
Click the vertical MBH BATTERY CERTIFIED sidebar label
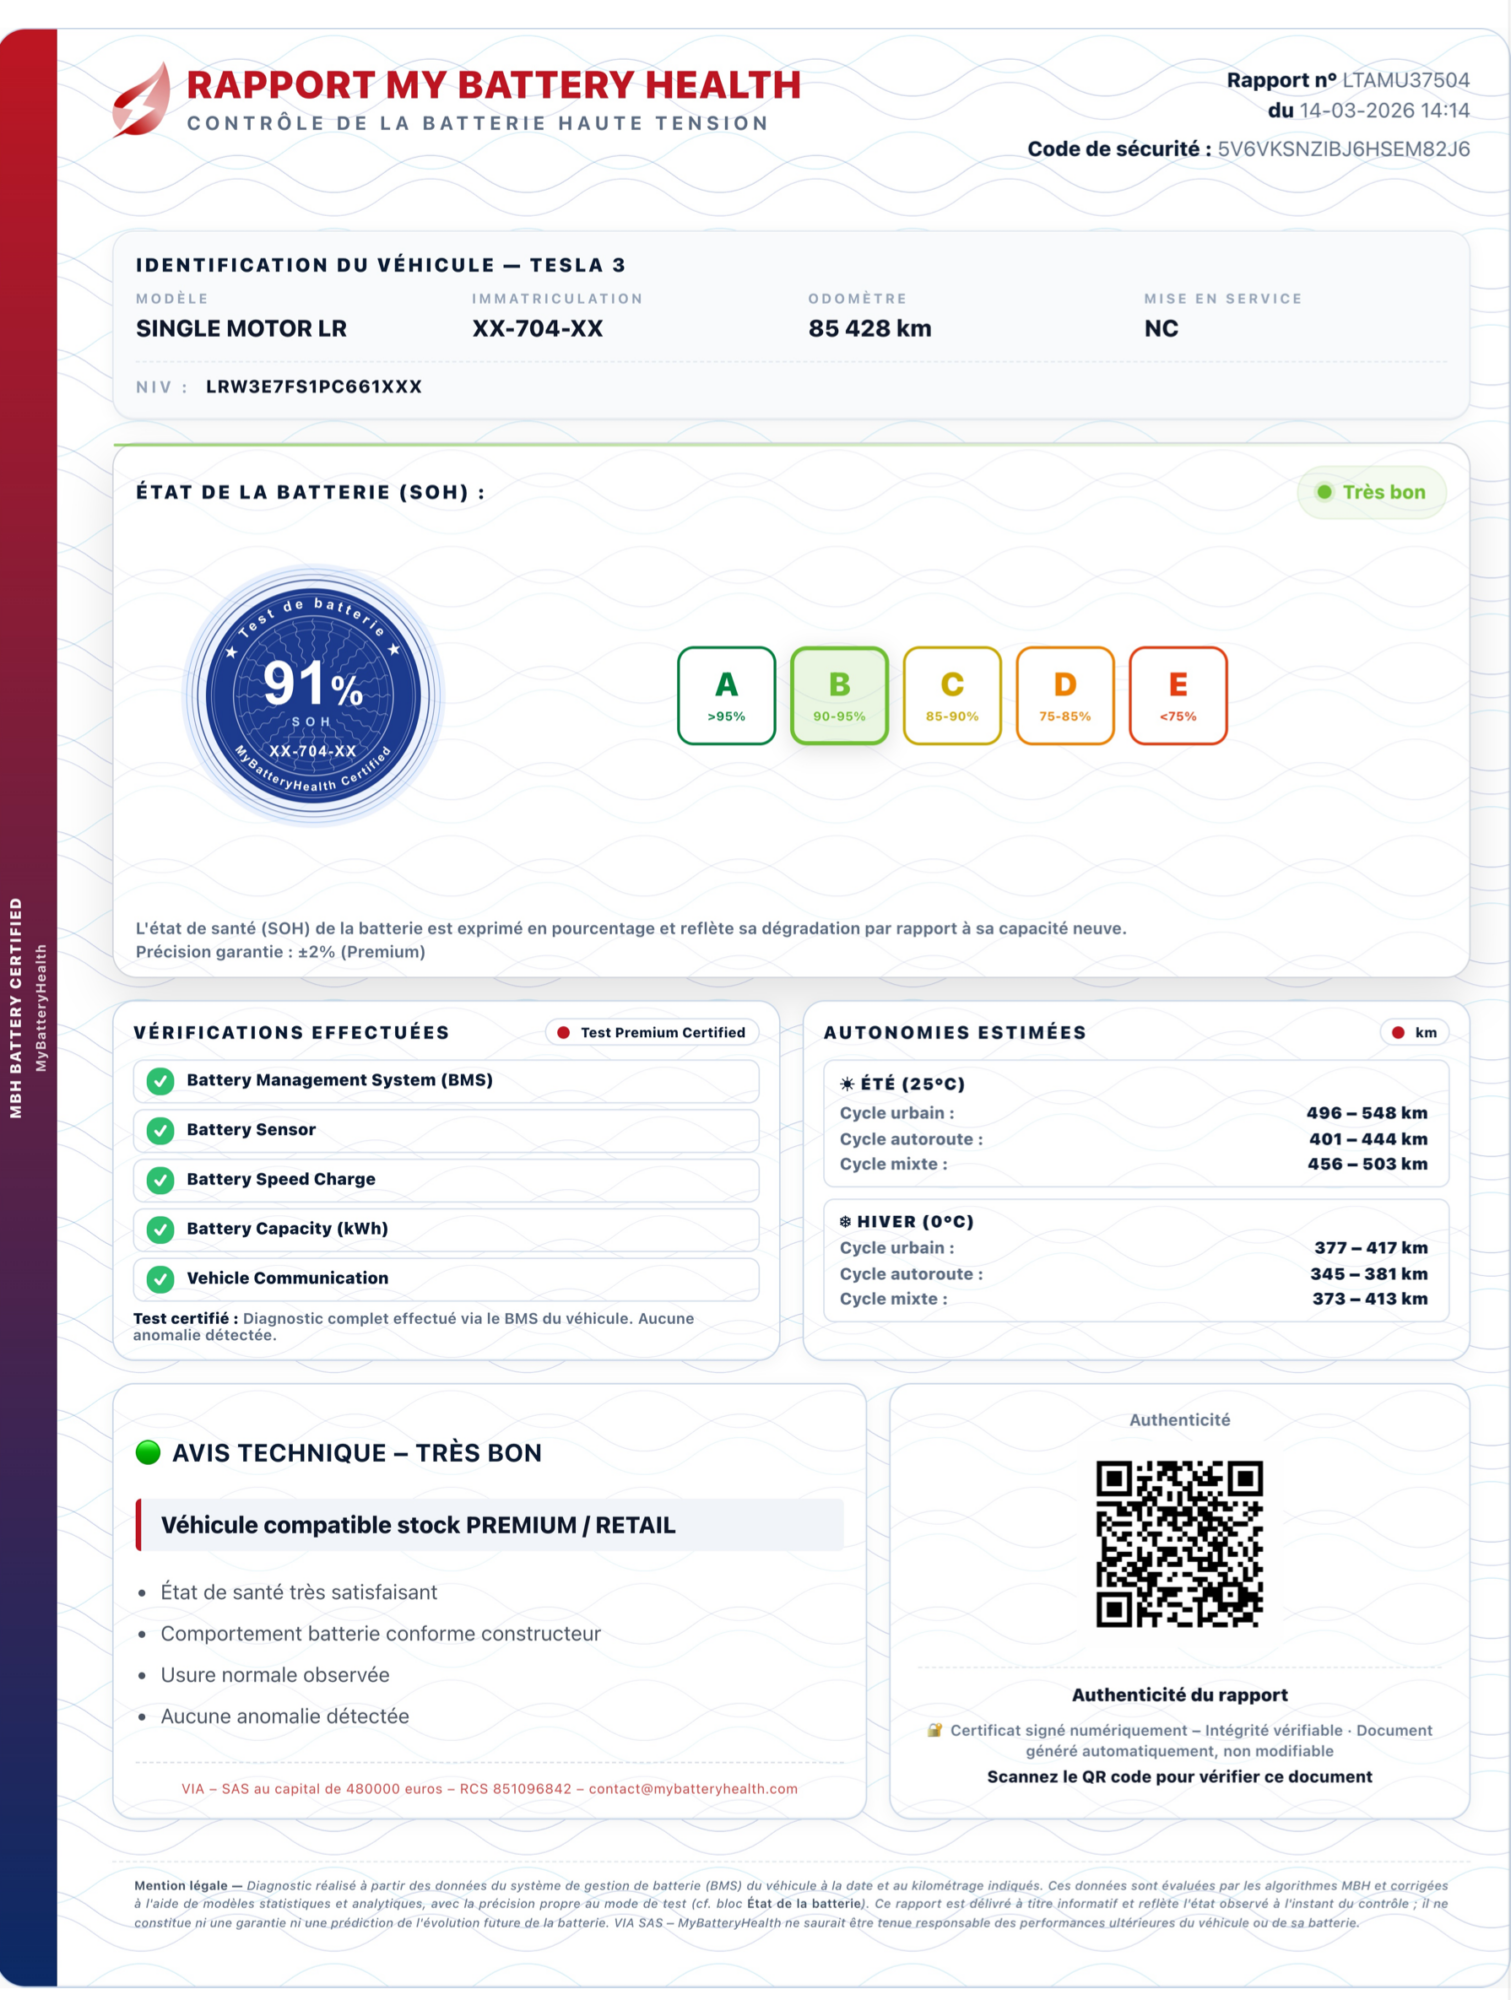(16, 1008)
